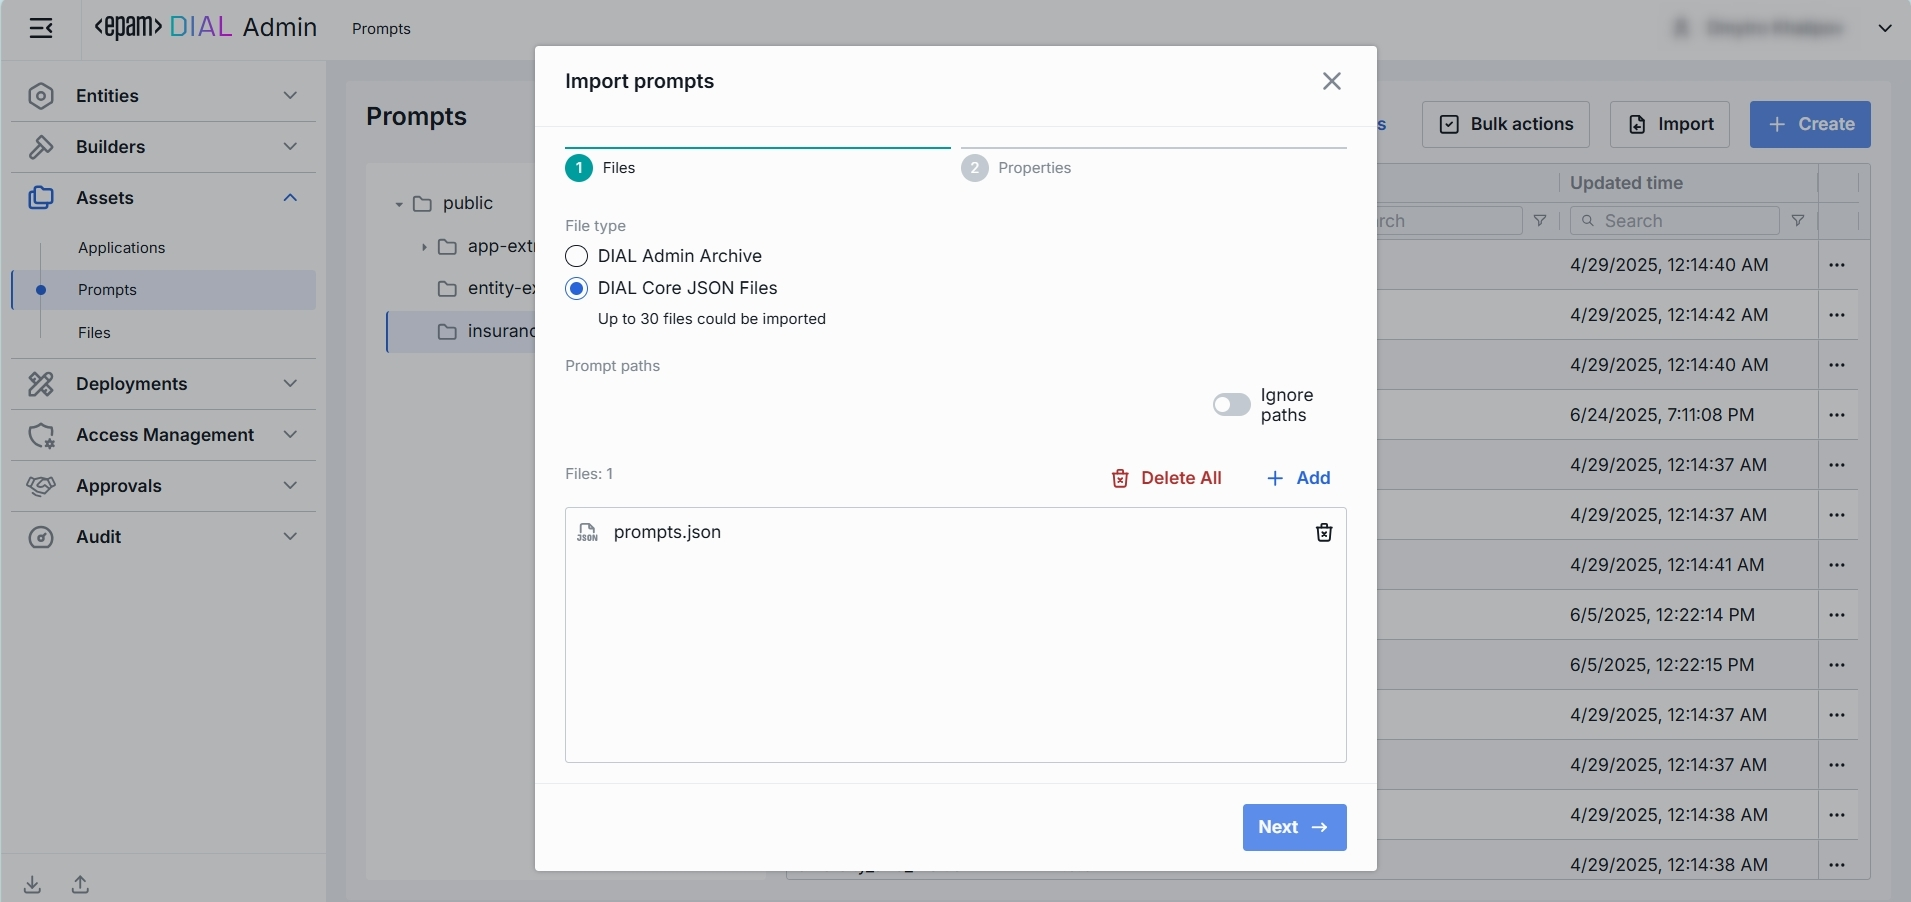Click the hamburger menu collapse icon
Viewport: 1911px width, 902px height.
41,28
